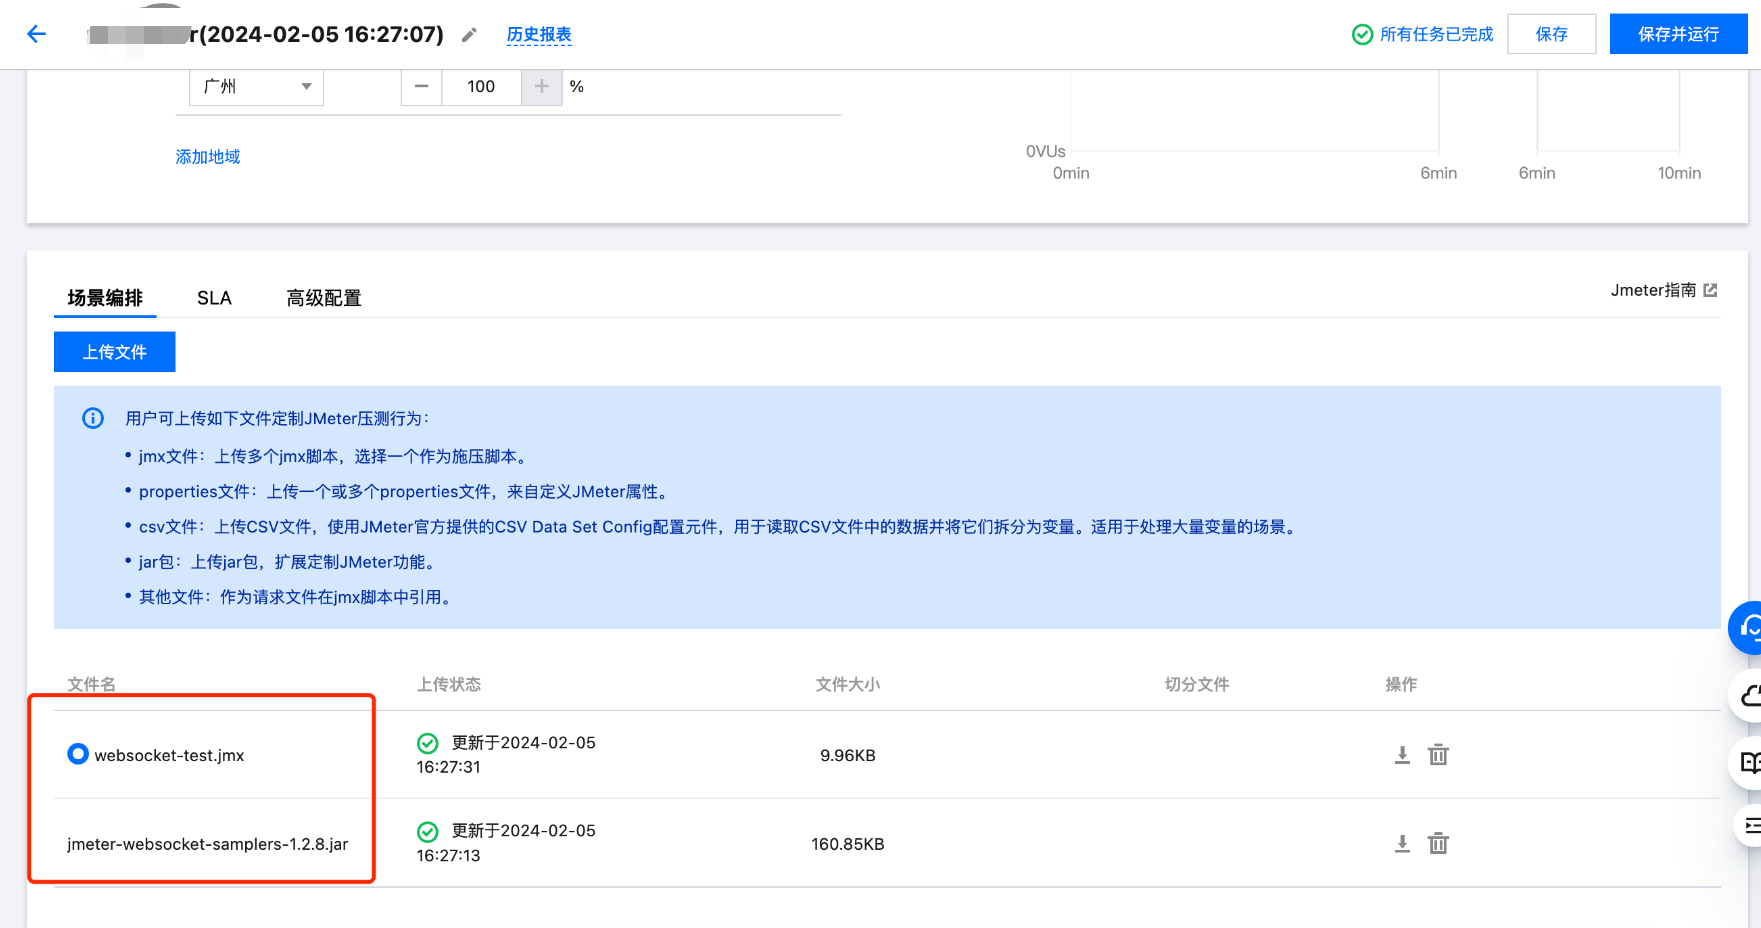Download the websocket-test.jmx file
The width and height of the screenshot is (1761, 928).
tap(1402, 755)
